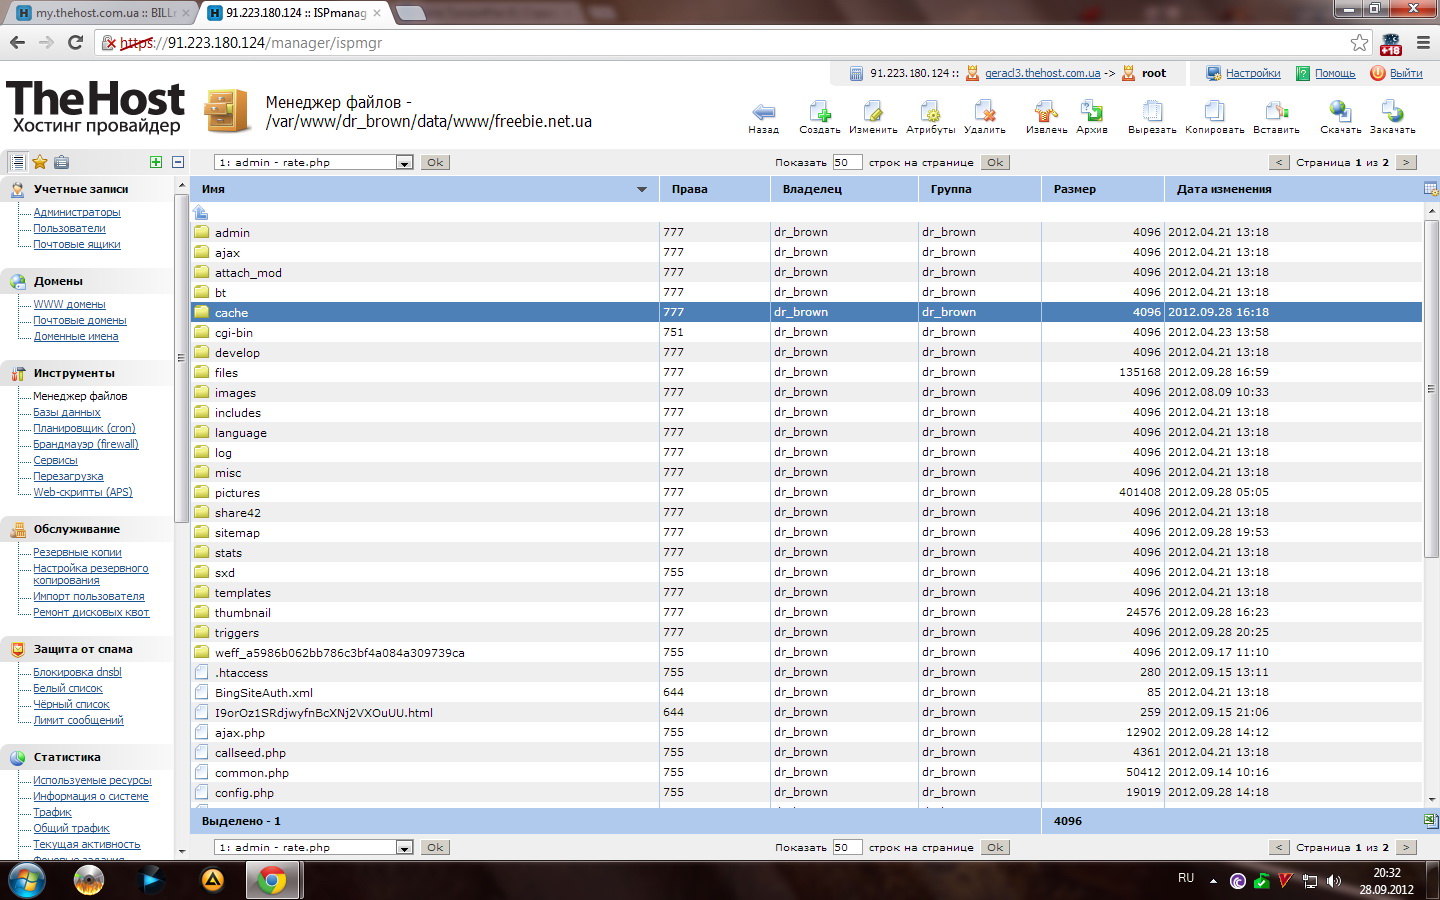Select the BILLmanager browser tab

point(100,13)
